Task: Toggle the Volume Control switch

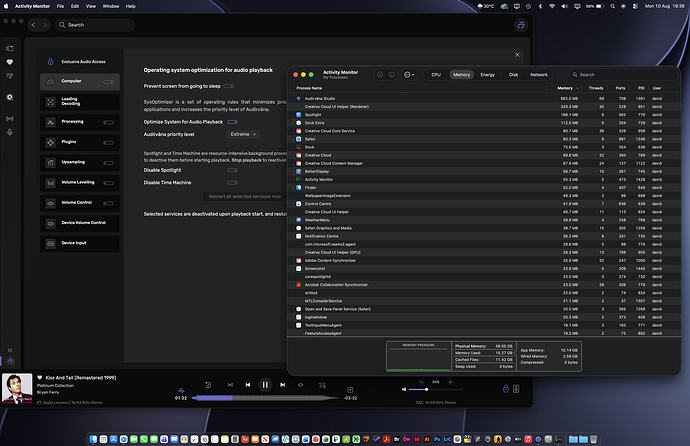Action: (108, 203)
